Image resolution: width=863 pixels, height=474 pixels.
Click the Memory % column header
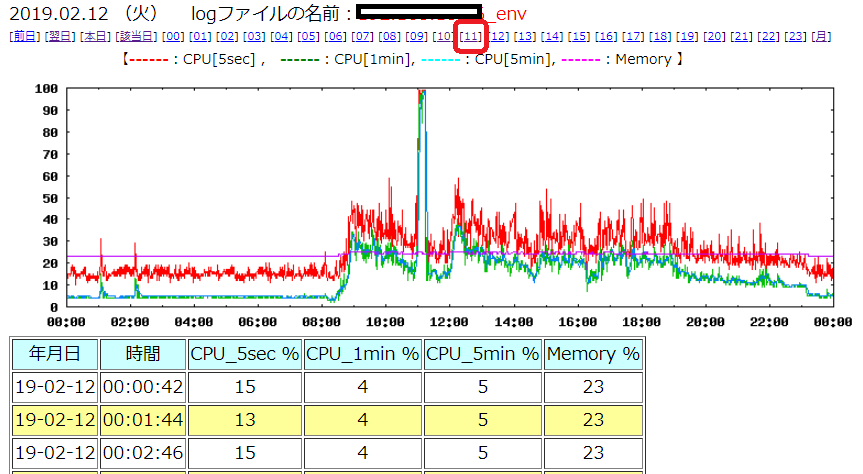[x=593, y=354]
